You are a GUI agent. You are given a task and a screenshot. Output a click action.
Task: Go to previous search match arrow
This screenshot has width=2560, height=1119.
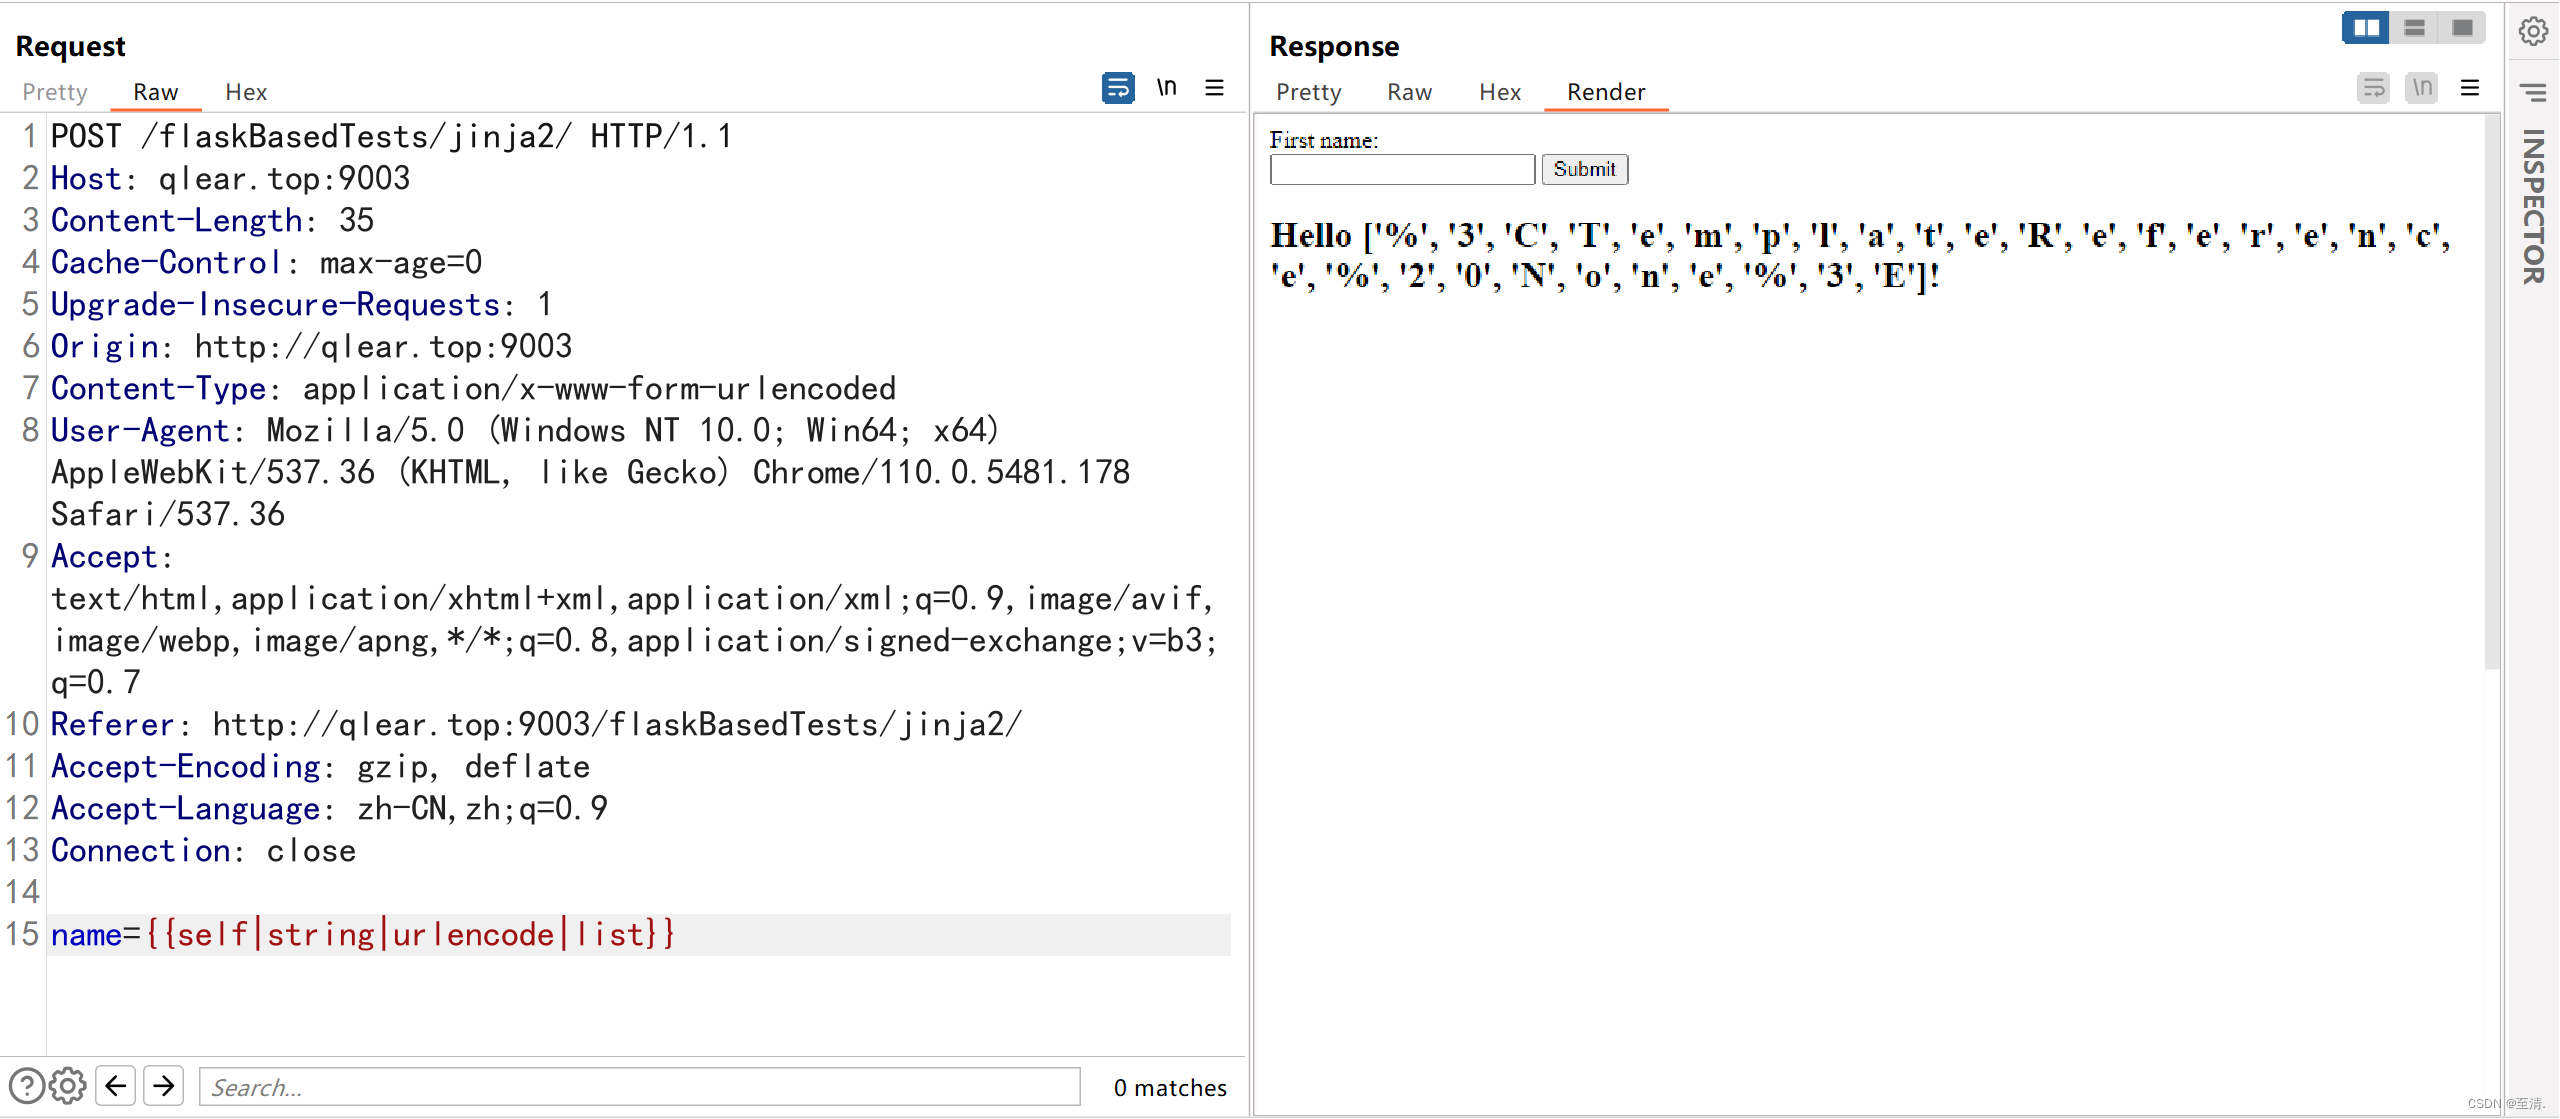pyautogui.click(x=116, y=1086)
